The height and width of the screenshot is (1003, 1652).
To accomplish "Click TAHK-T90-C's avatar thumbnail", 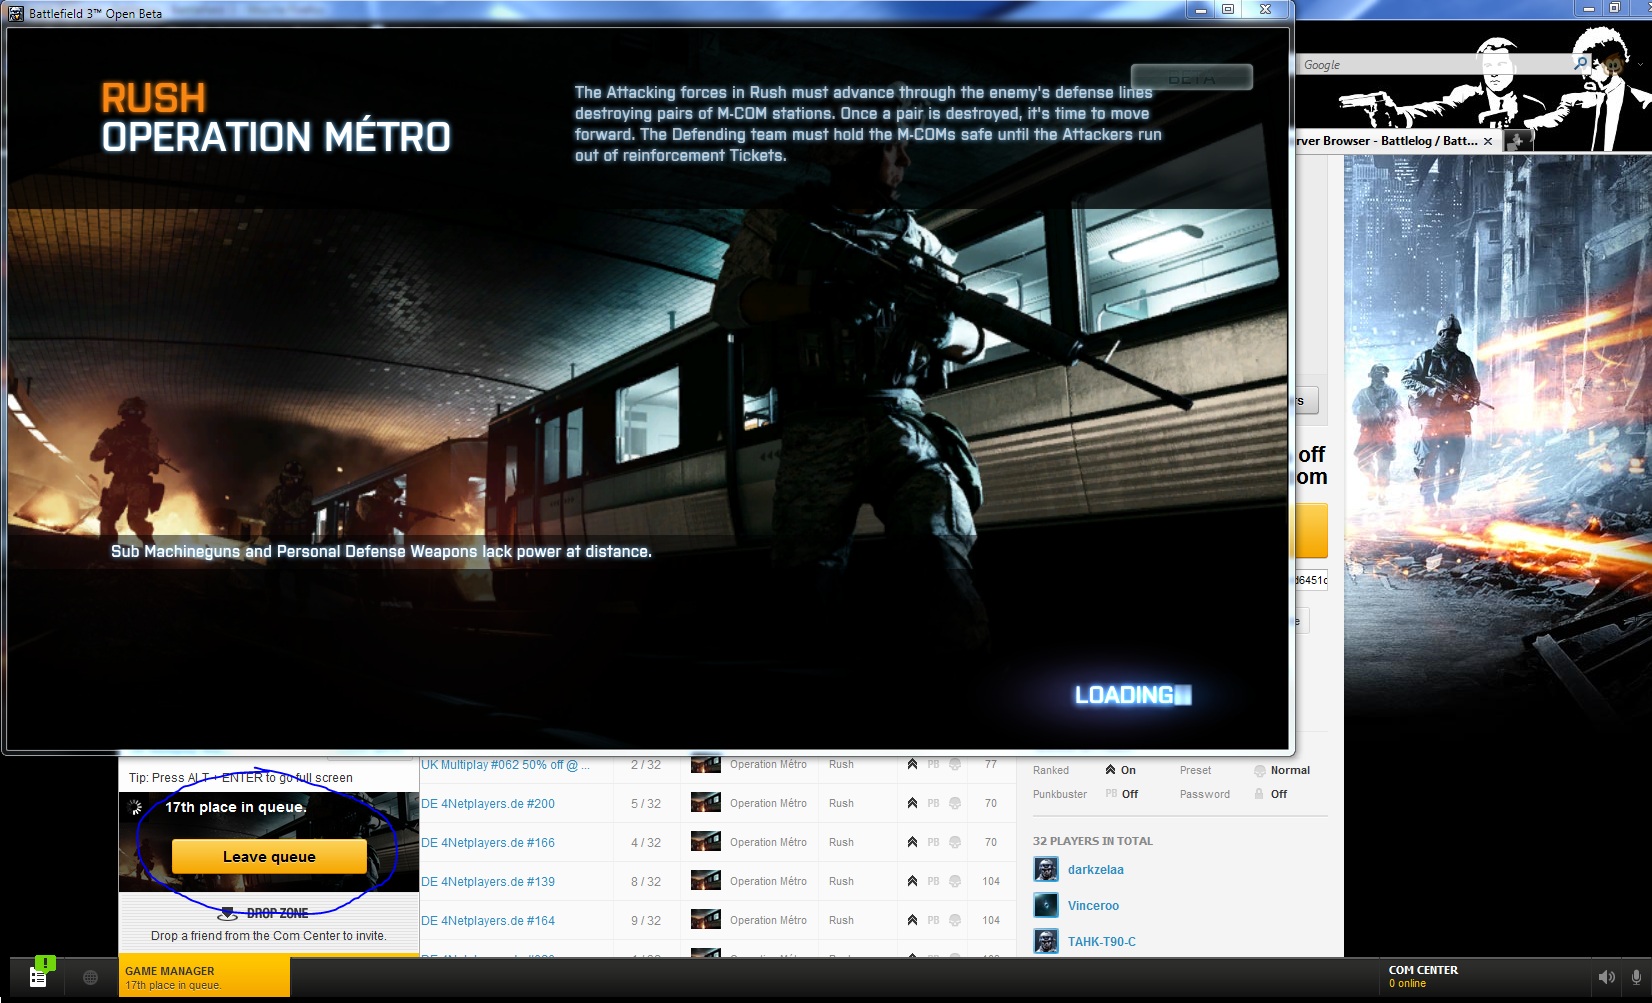I will click(x=1046, y=941).
